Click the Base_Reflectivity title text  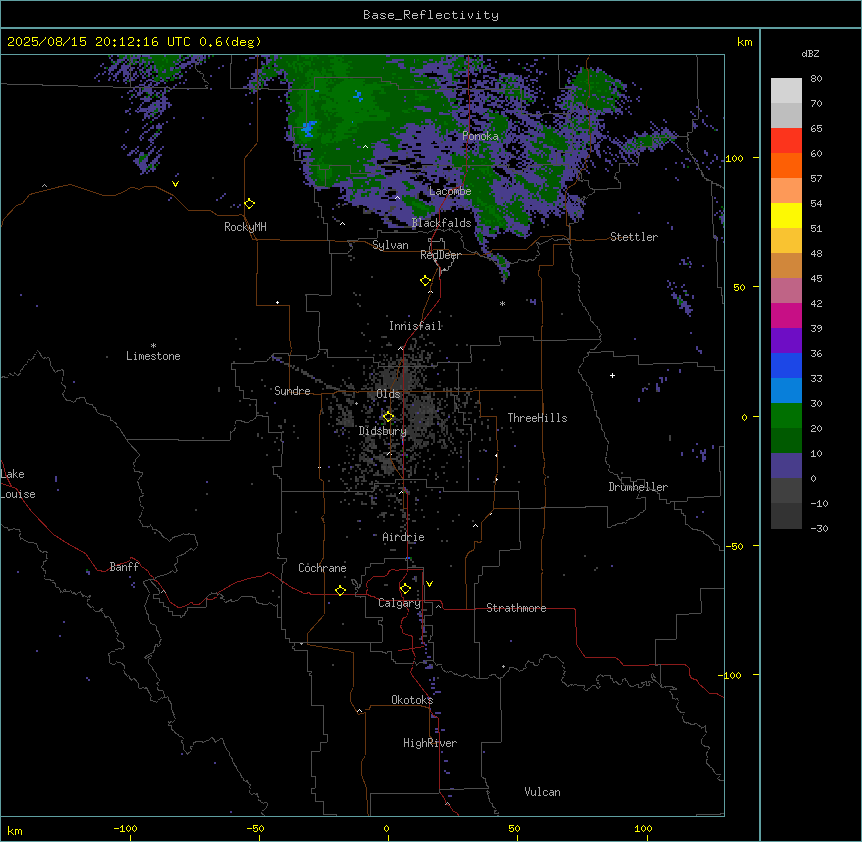[x=431, y=15]
